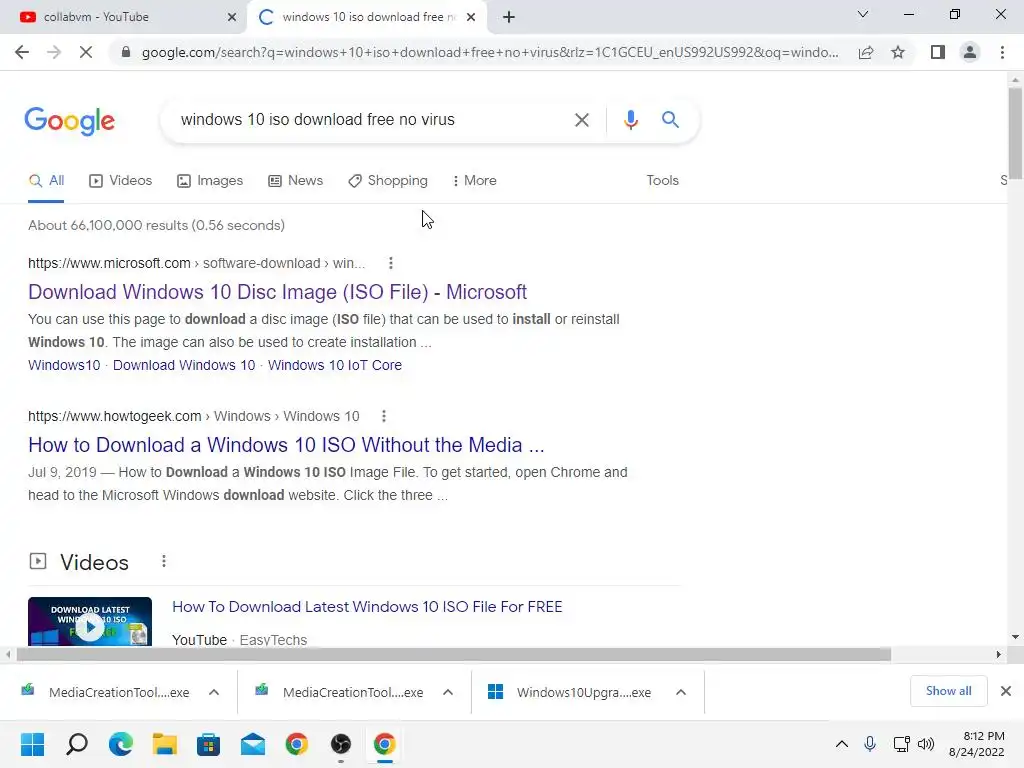The height and width of the screenshot is (768, 1024).
Task: Open Mail app from taskbar
Action: click(x=253, y=744)
